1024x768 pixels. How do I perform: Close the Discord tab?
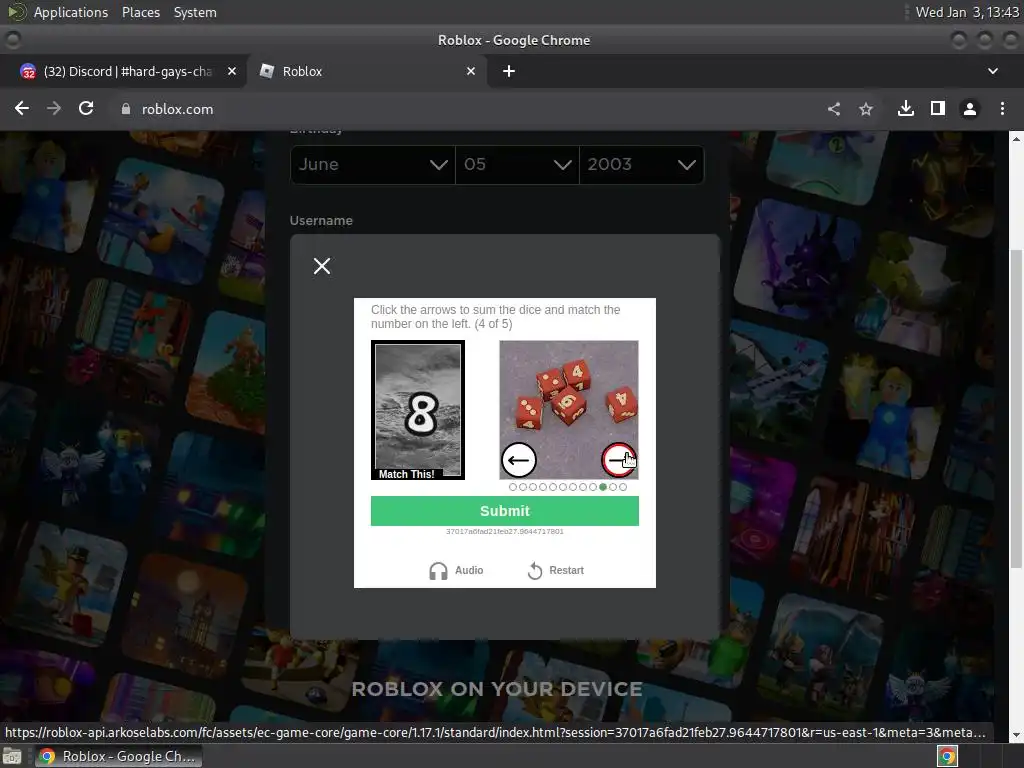pyautogui.click(x=232, y=71)
